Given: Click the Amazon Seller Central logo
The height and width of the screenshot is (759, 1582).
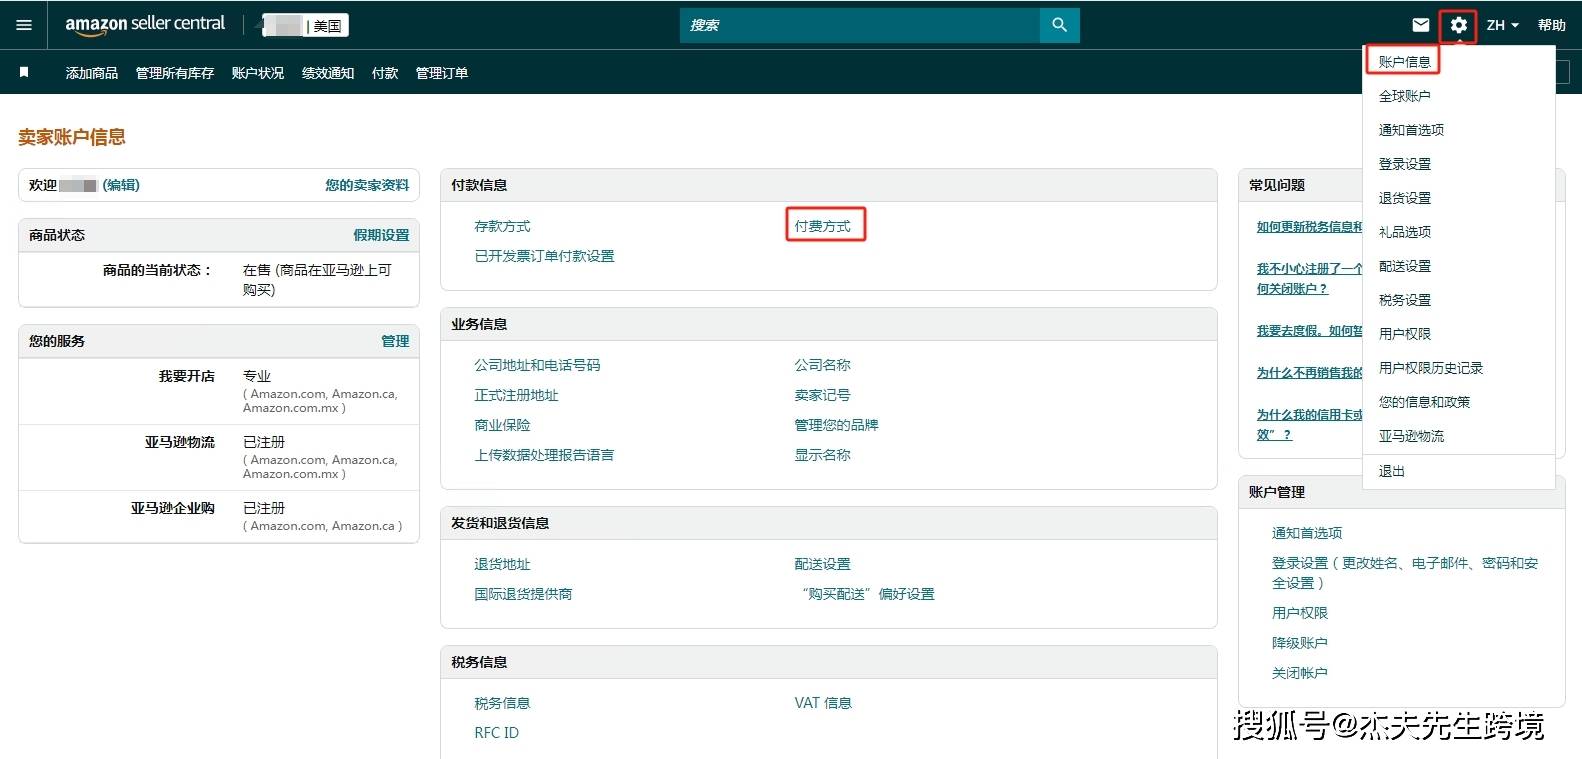Looking at the screenshot, I should tap(145, 25).
